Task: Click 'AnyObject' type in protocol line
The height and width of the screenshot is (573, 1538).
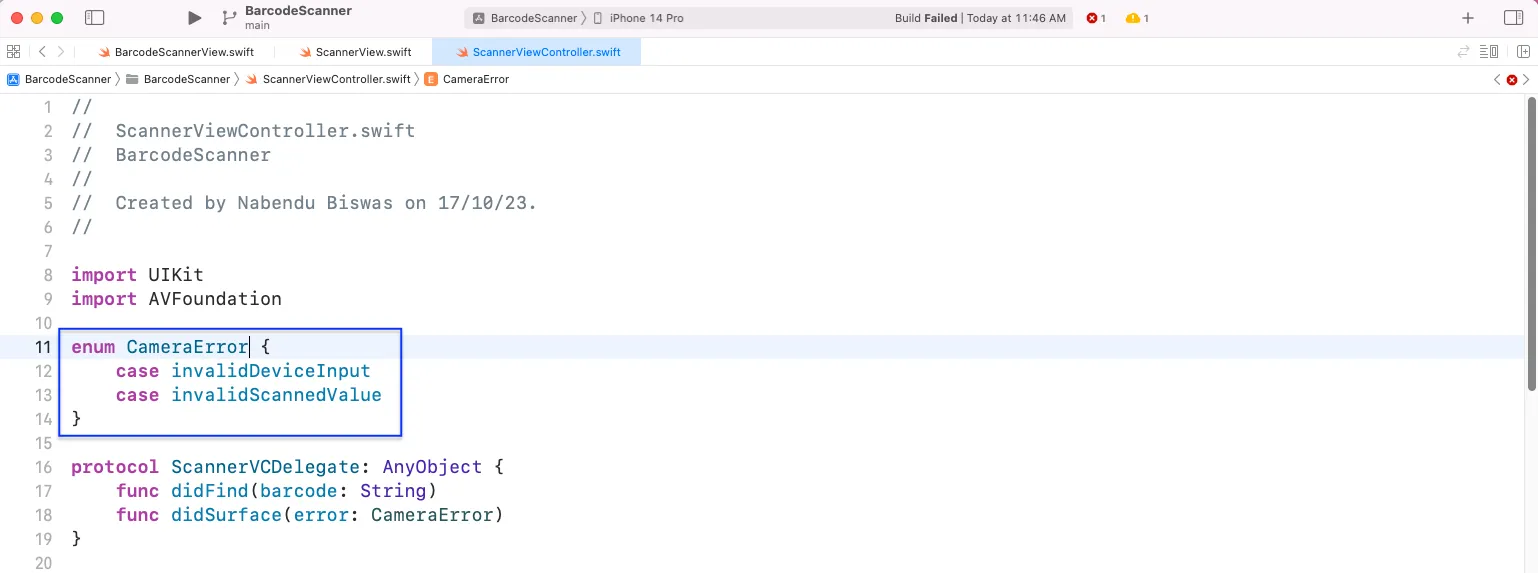Action: pyautogui.click(x=432, y=467)
